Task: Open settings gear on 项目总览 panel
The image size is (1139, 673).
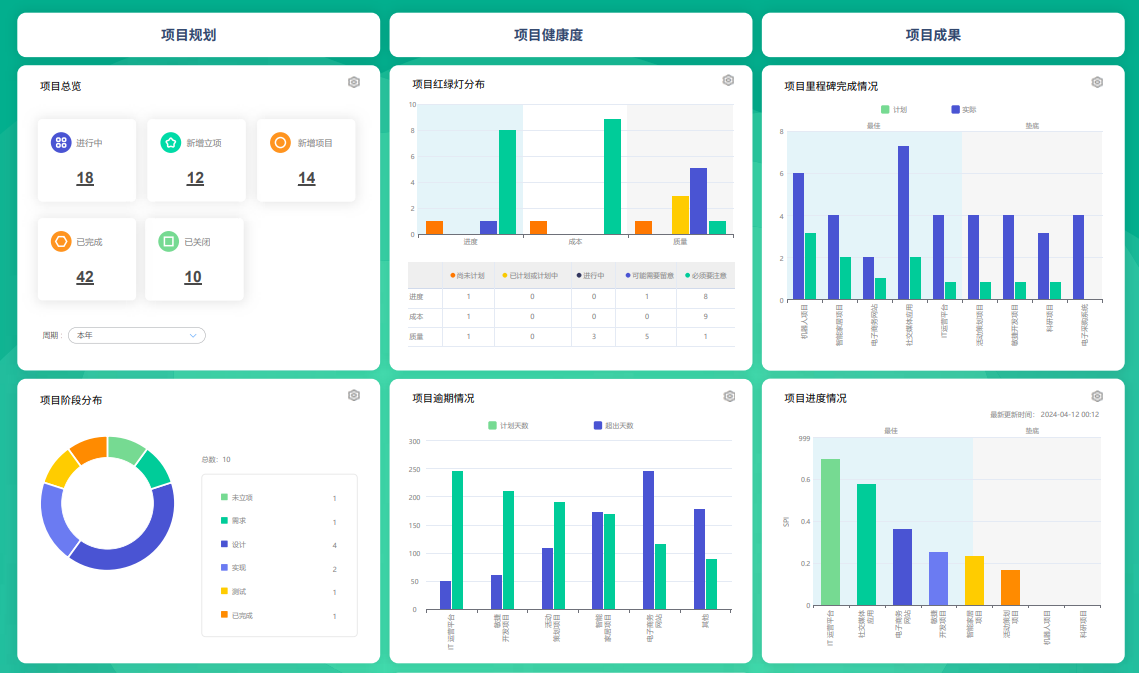Action: [x=353, y=81]
